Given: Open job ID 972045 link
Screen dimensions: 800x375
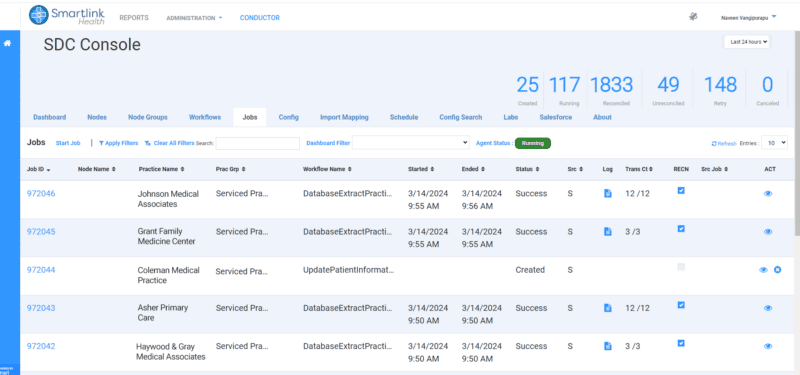Looking at the screenshot, I should click(41, 232).
